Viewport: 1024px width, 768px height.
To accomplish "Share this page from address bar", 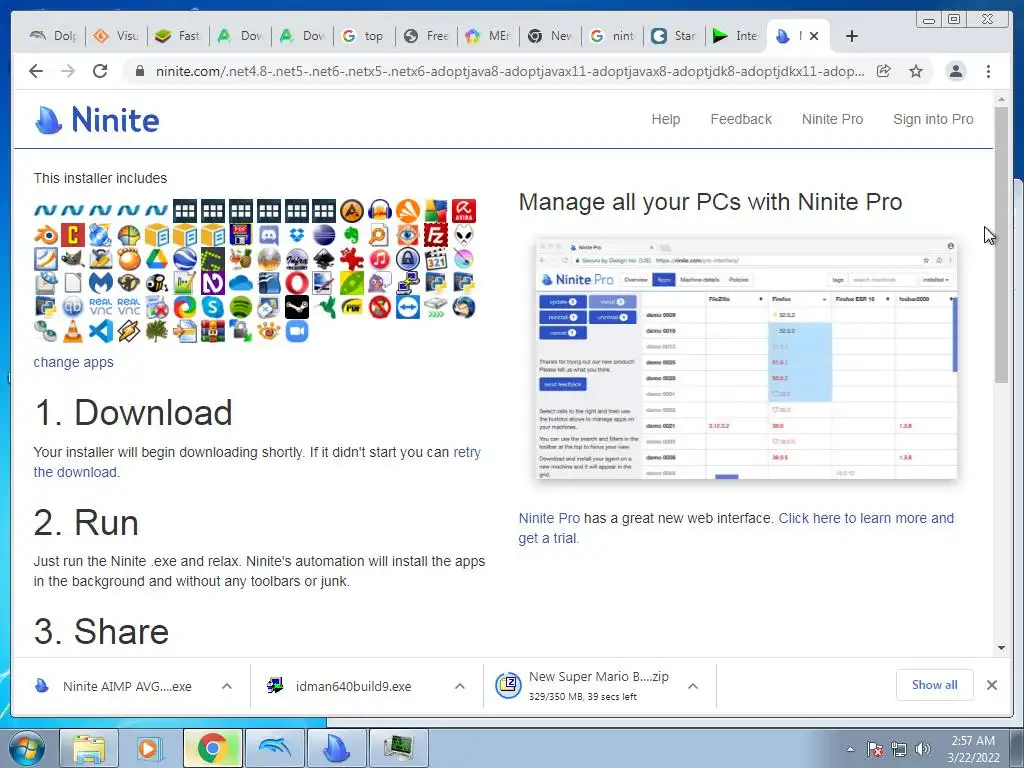I will coord(884,71).
